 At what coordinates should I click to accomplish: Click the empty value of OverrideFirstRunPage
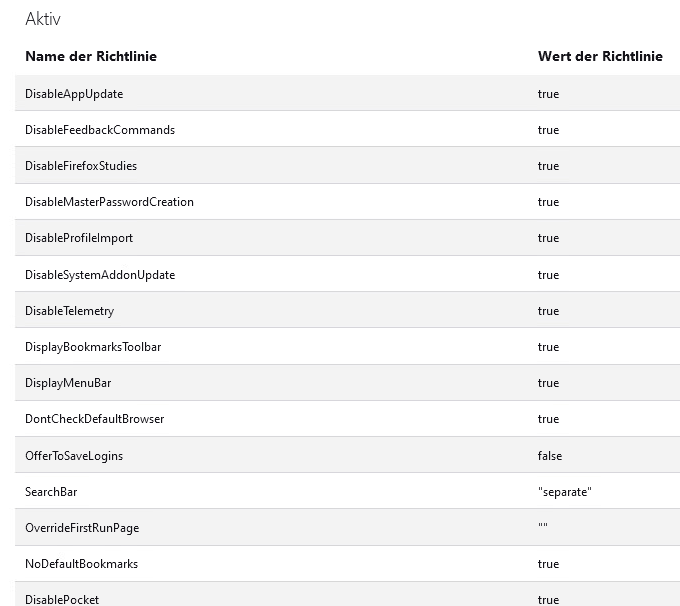[x=543, y=528]
